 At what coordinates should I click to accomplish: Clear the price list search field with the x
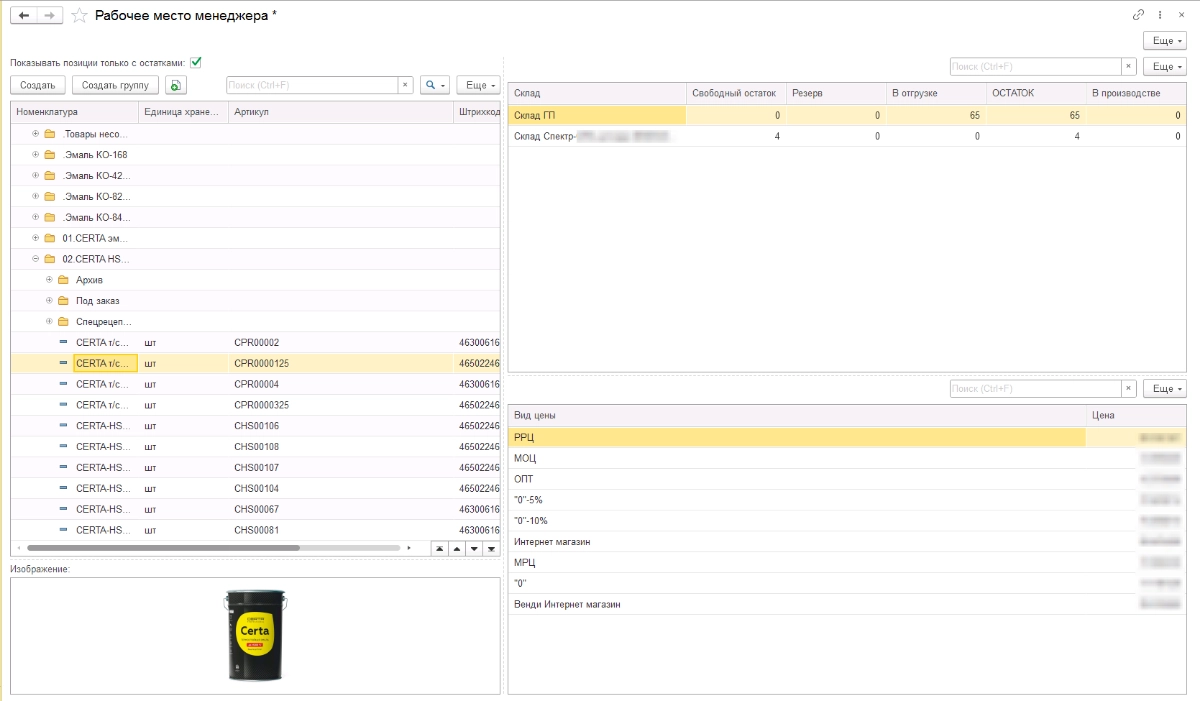[1129, 388]
